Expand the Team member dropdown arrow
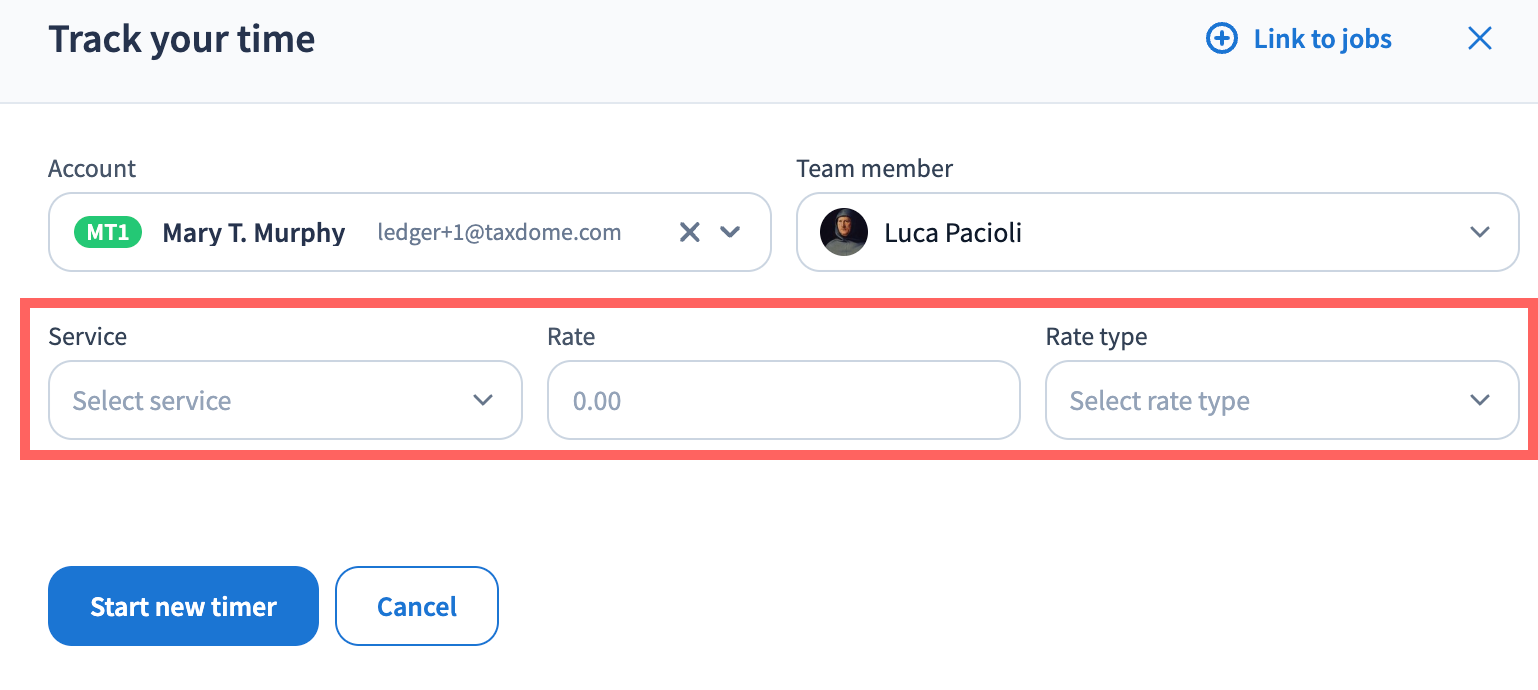 (1480, 232)
